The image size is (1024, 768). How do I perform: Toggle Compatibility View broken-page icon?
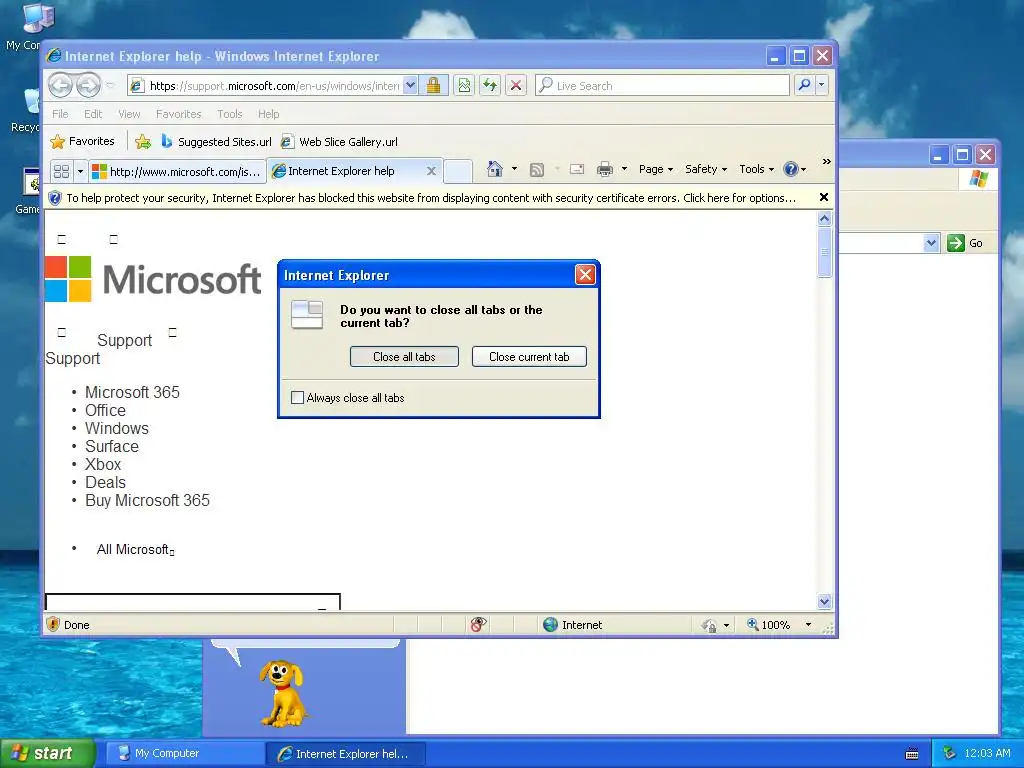pyautogui.click(x=464, y=86)
